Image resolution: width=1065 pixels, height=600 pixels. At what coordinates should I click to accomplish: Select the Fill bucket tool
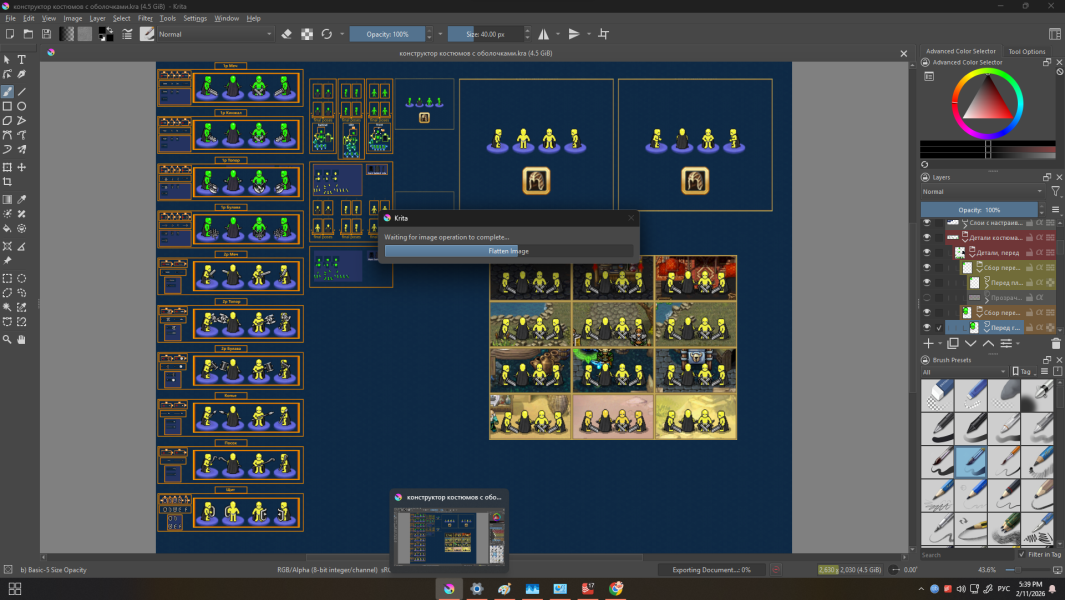pos(7,229)
